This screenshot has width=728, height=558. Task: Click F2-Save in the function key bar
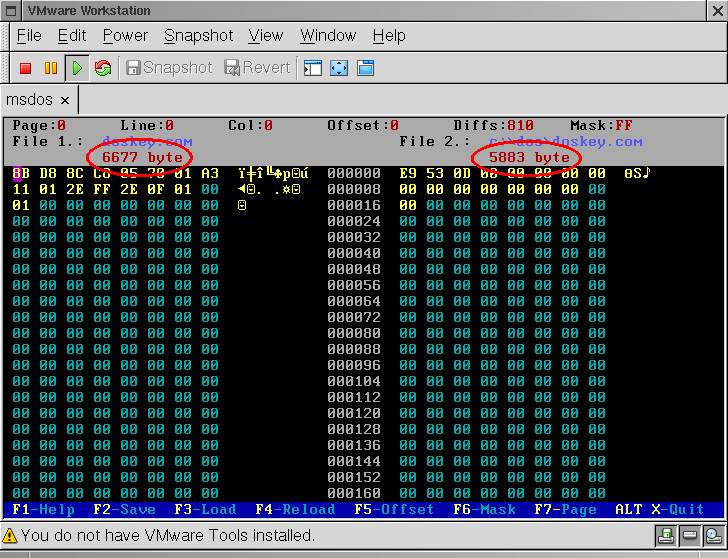point(124,510)
